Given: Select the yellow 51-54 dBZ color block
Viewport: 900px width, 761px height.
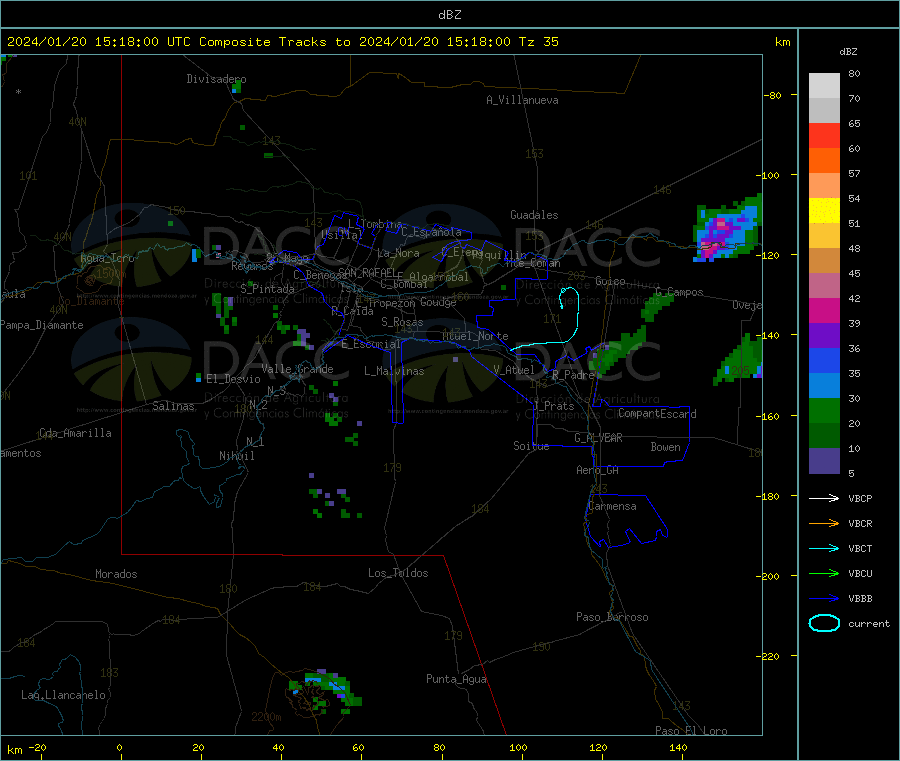Looking at the screenshot, I should (824, 211).
